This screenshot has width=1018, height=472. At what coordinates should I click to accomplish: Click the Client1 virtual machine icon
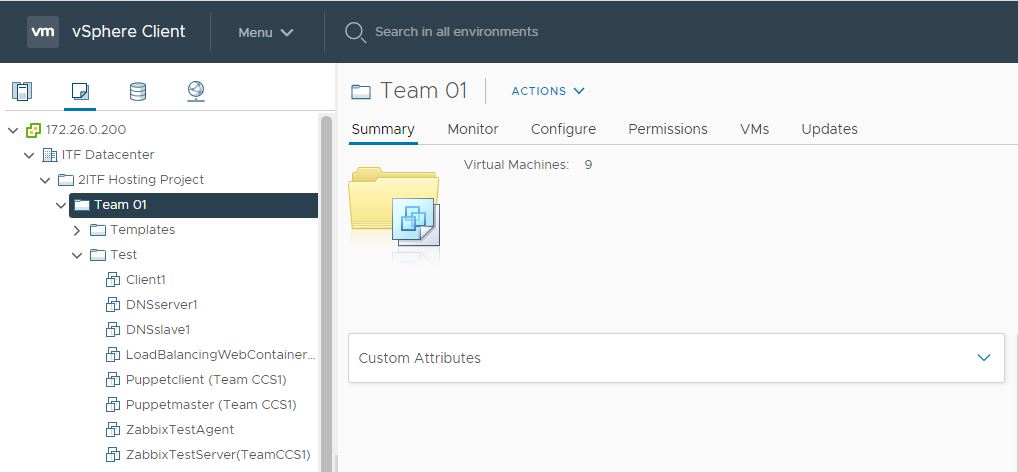pos(112,280)
